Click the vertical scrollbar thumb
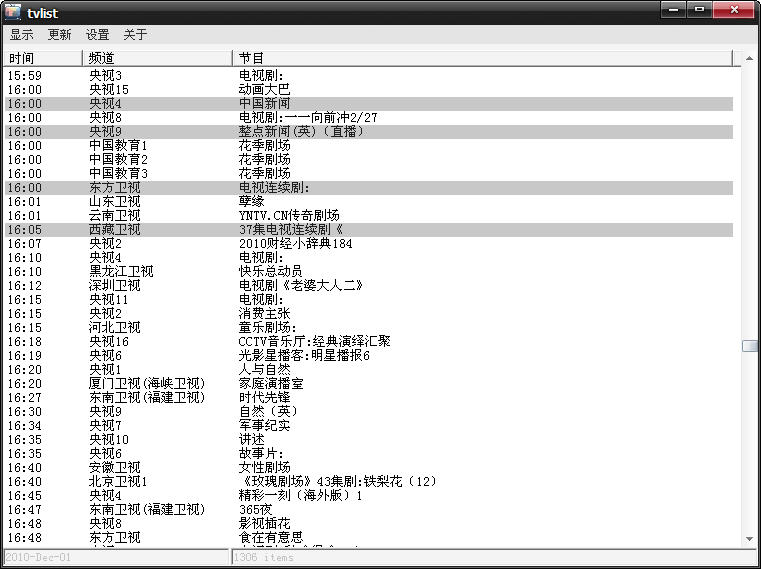 (x=750, y=346)
